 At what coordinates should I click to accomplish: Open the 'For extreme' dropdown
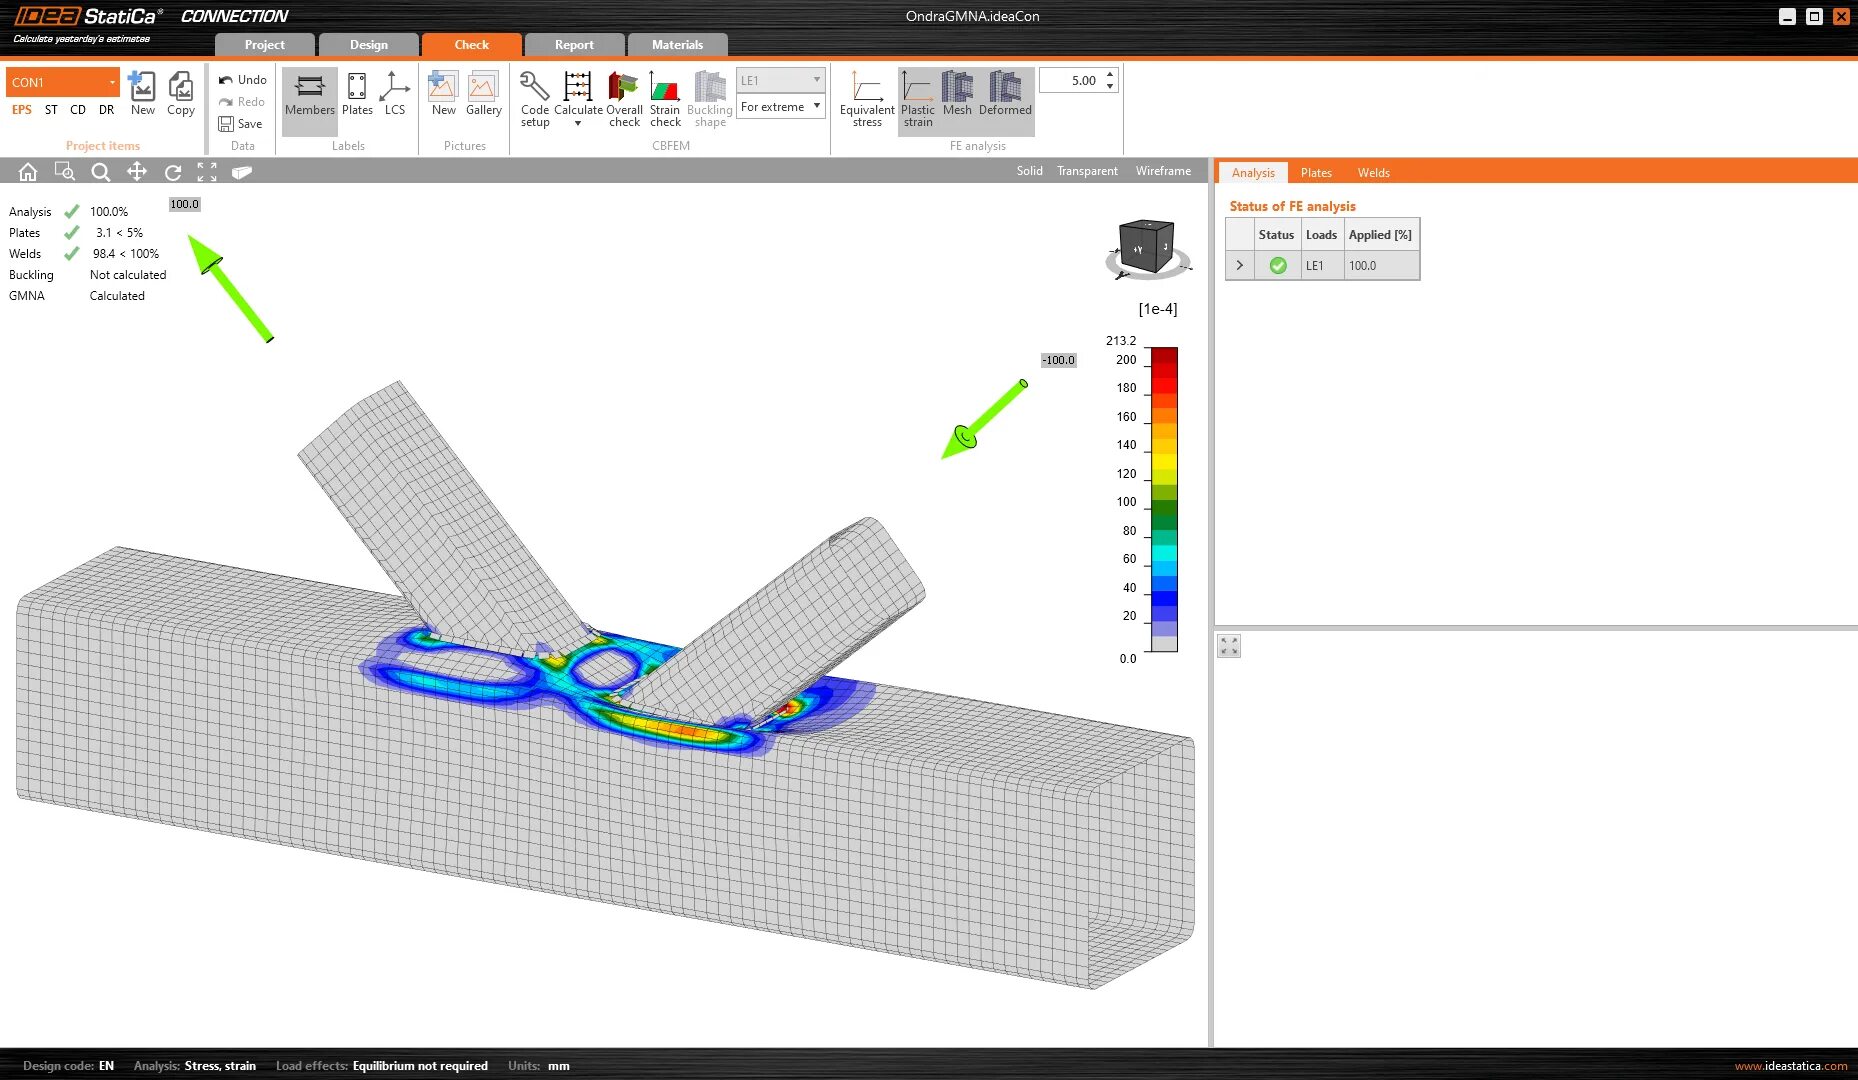coord(817,106)
